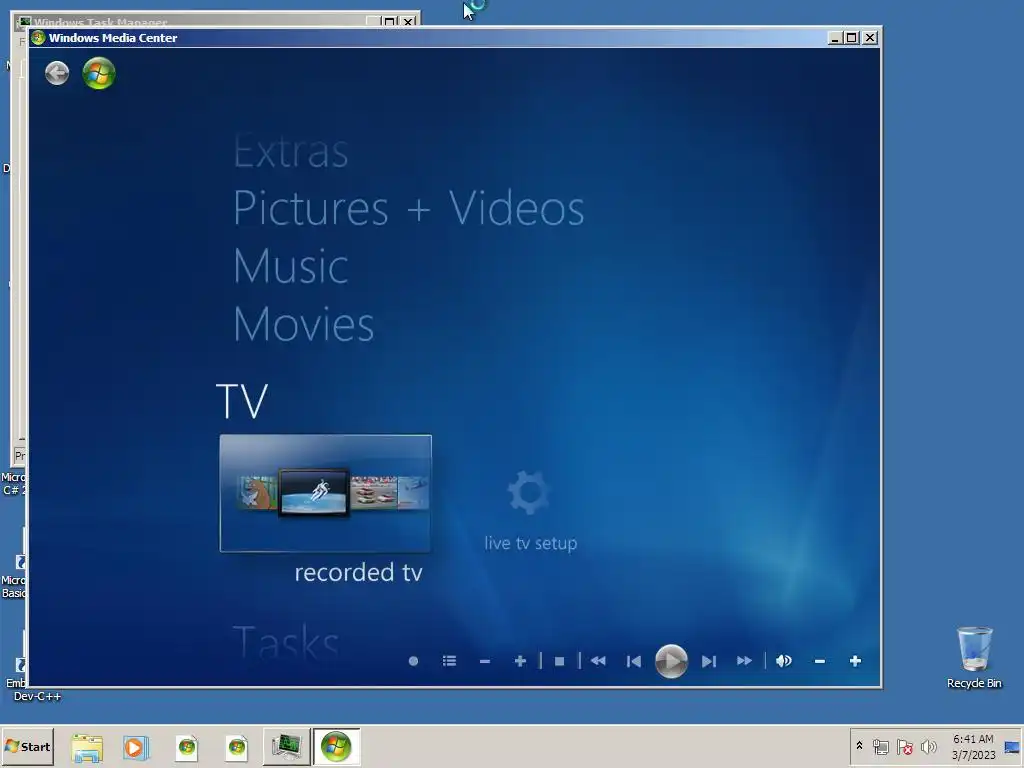
Task: Open the Windows Start button
Action: 27,746
